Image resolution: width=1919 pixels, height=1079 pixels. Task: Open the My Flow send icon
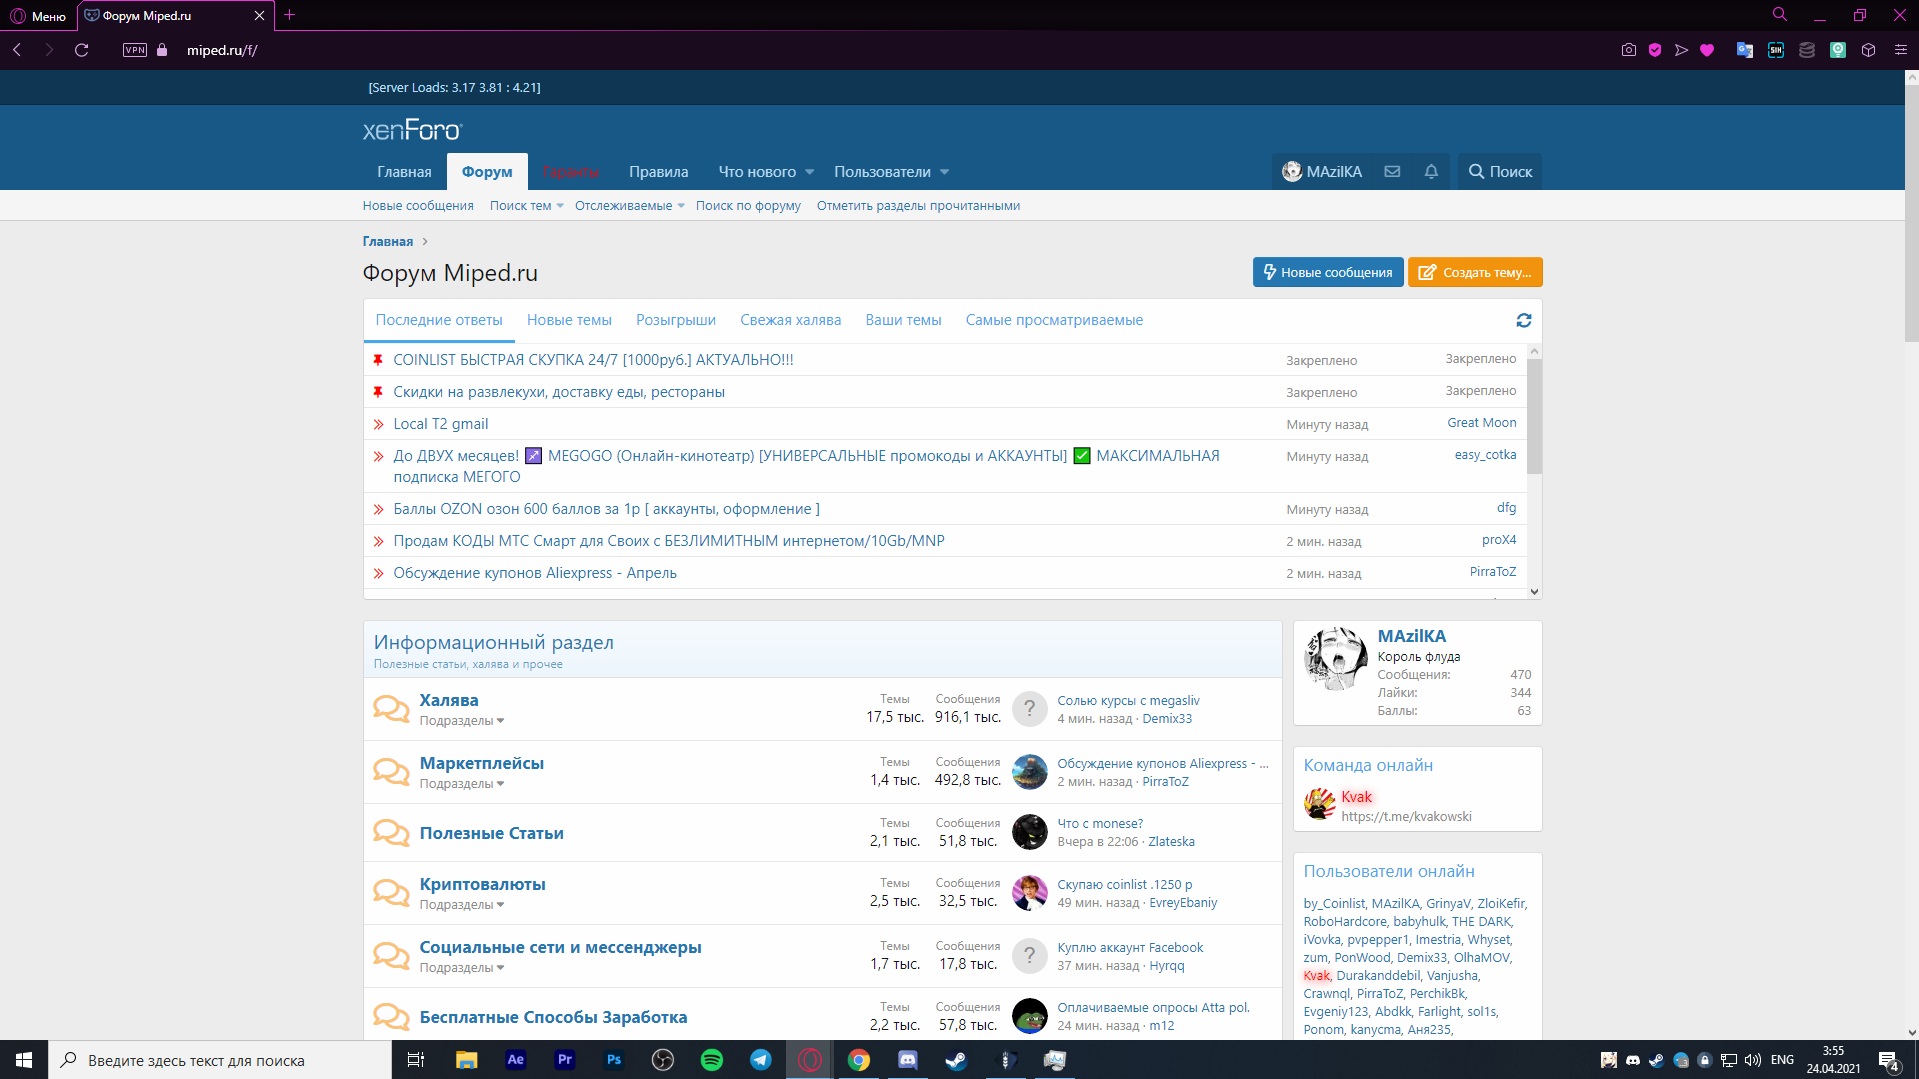click(1681, 50)
